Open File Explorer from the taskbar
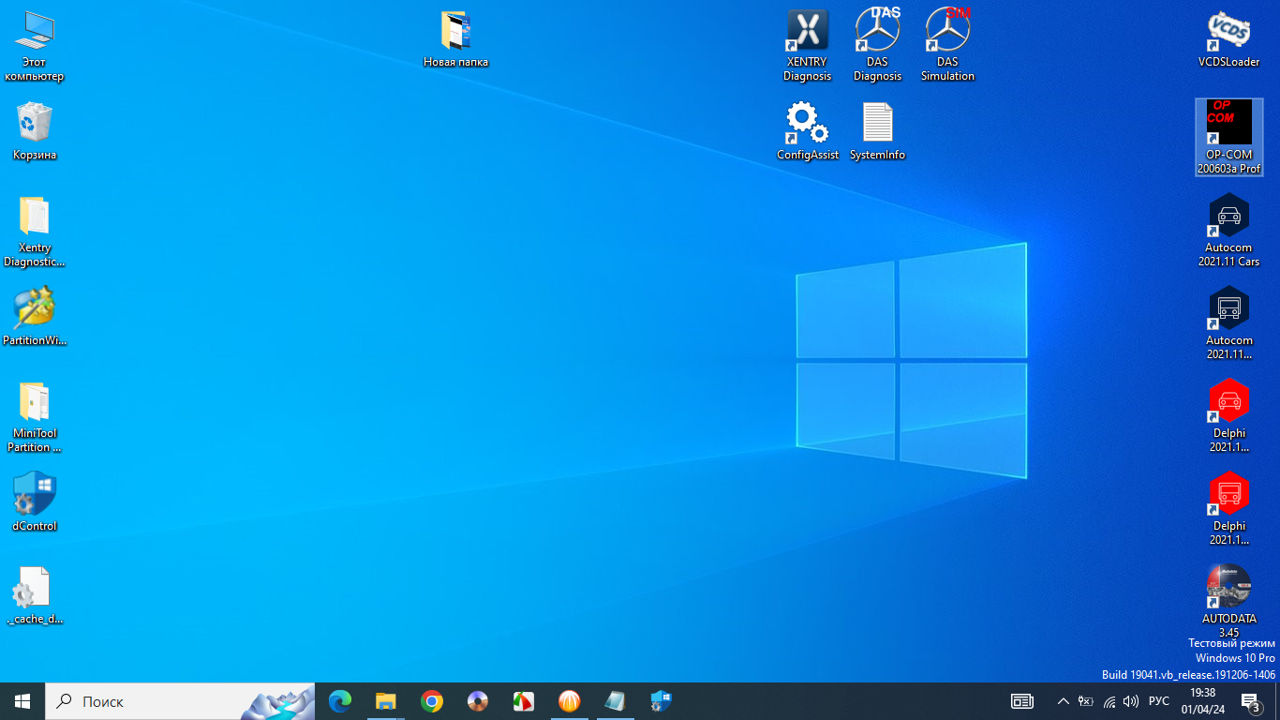The width and height of the screenshot is (1280, 720). (386, 701)
